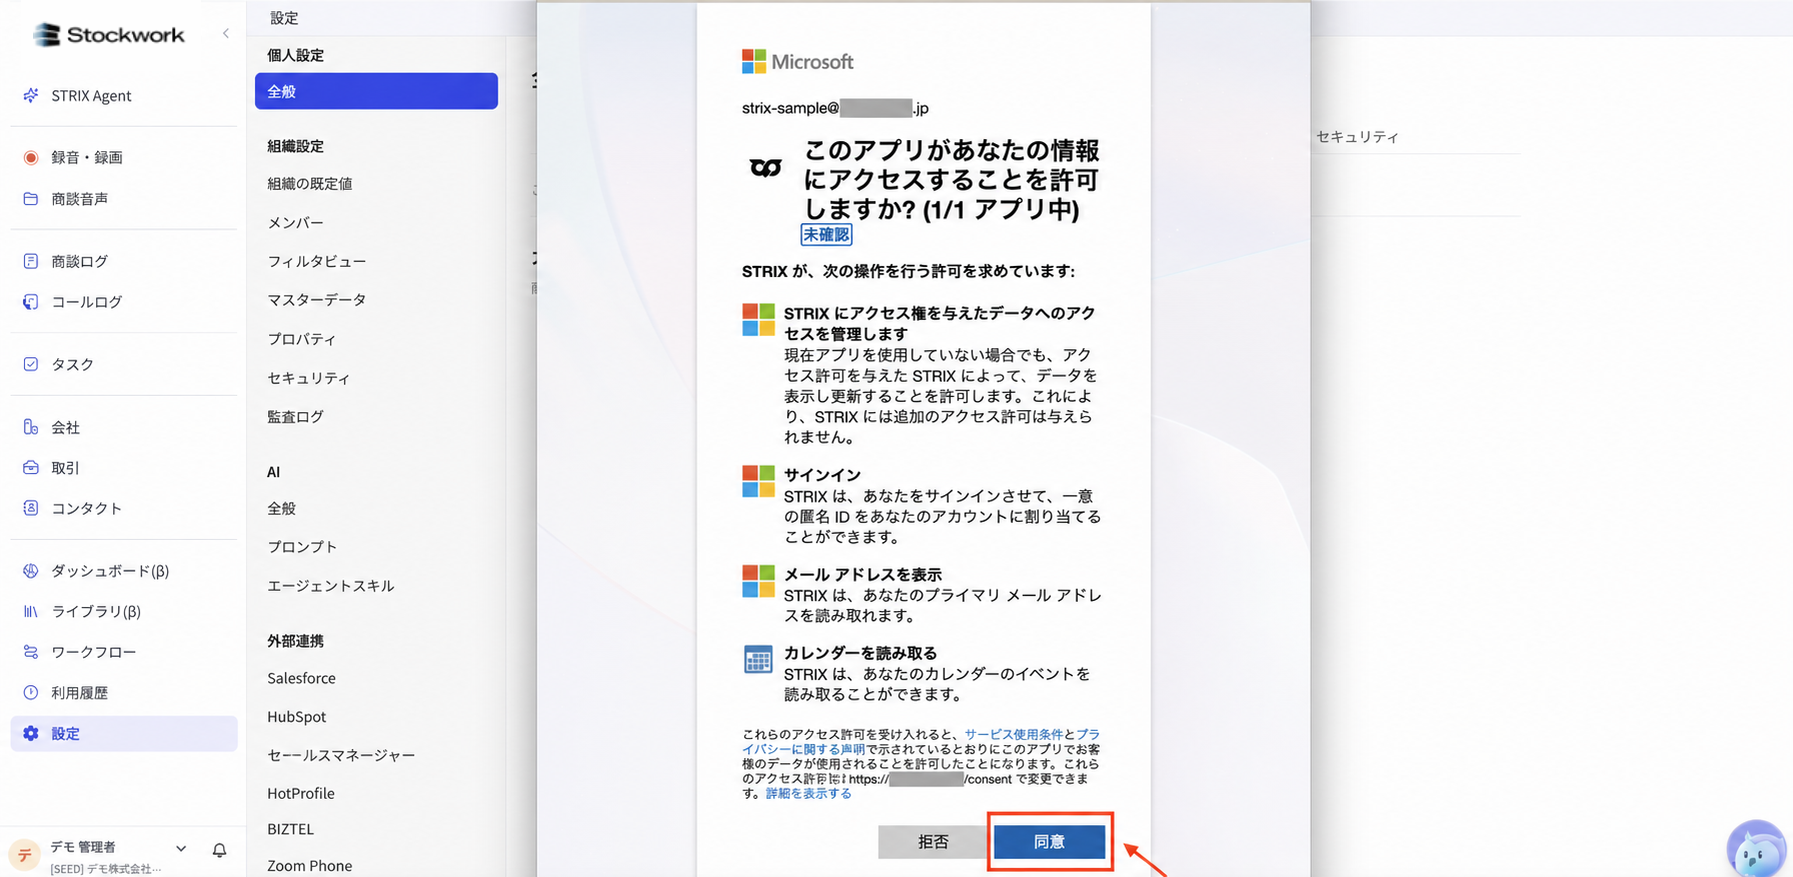
Task: Click the notification bell icon
Action: coord(219,850)
